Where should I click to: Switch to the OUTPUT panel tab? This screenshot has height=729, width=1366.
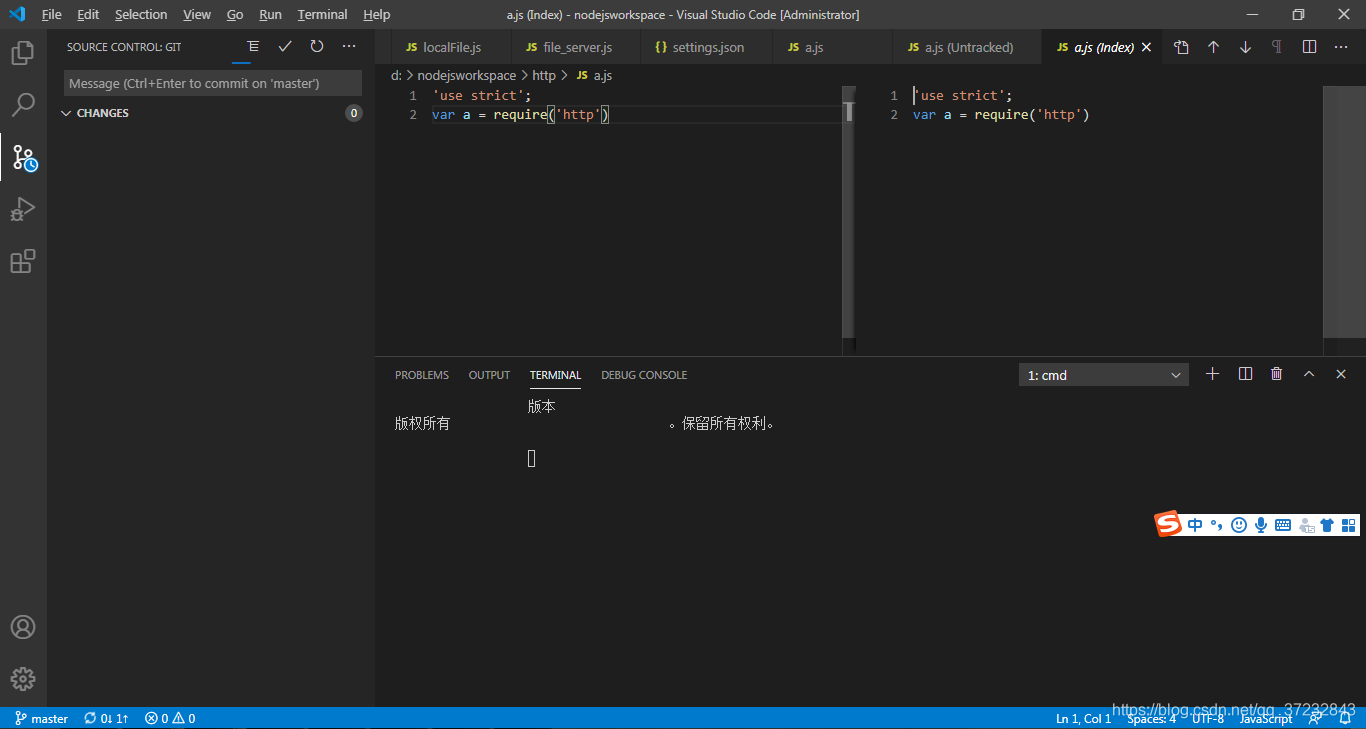[489, 375]
